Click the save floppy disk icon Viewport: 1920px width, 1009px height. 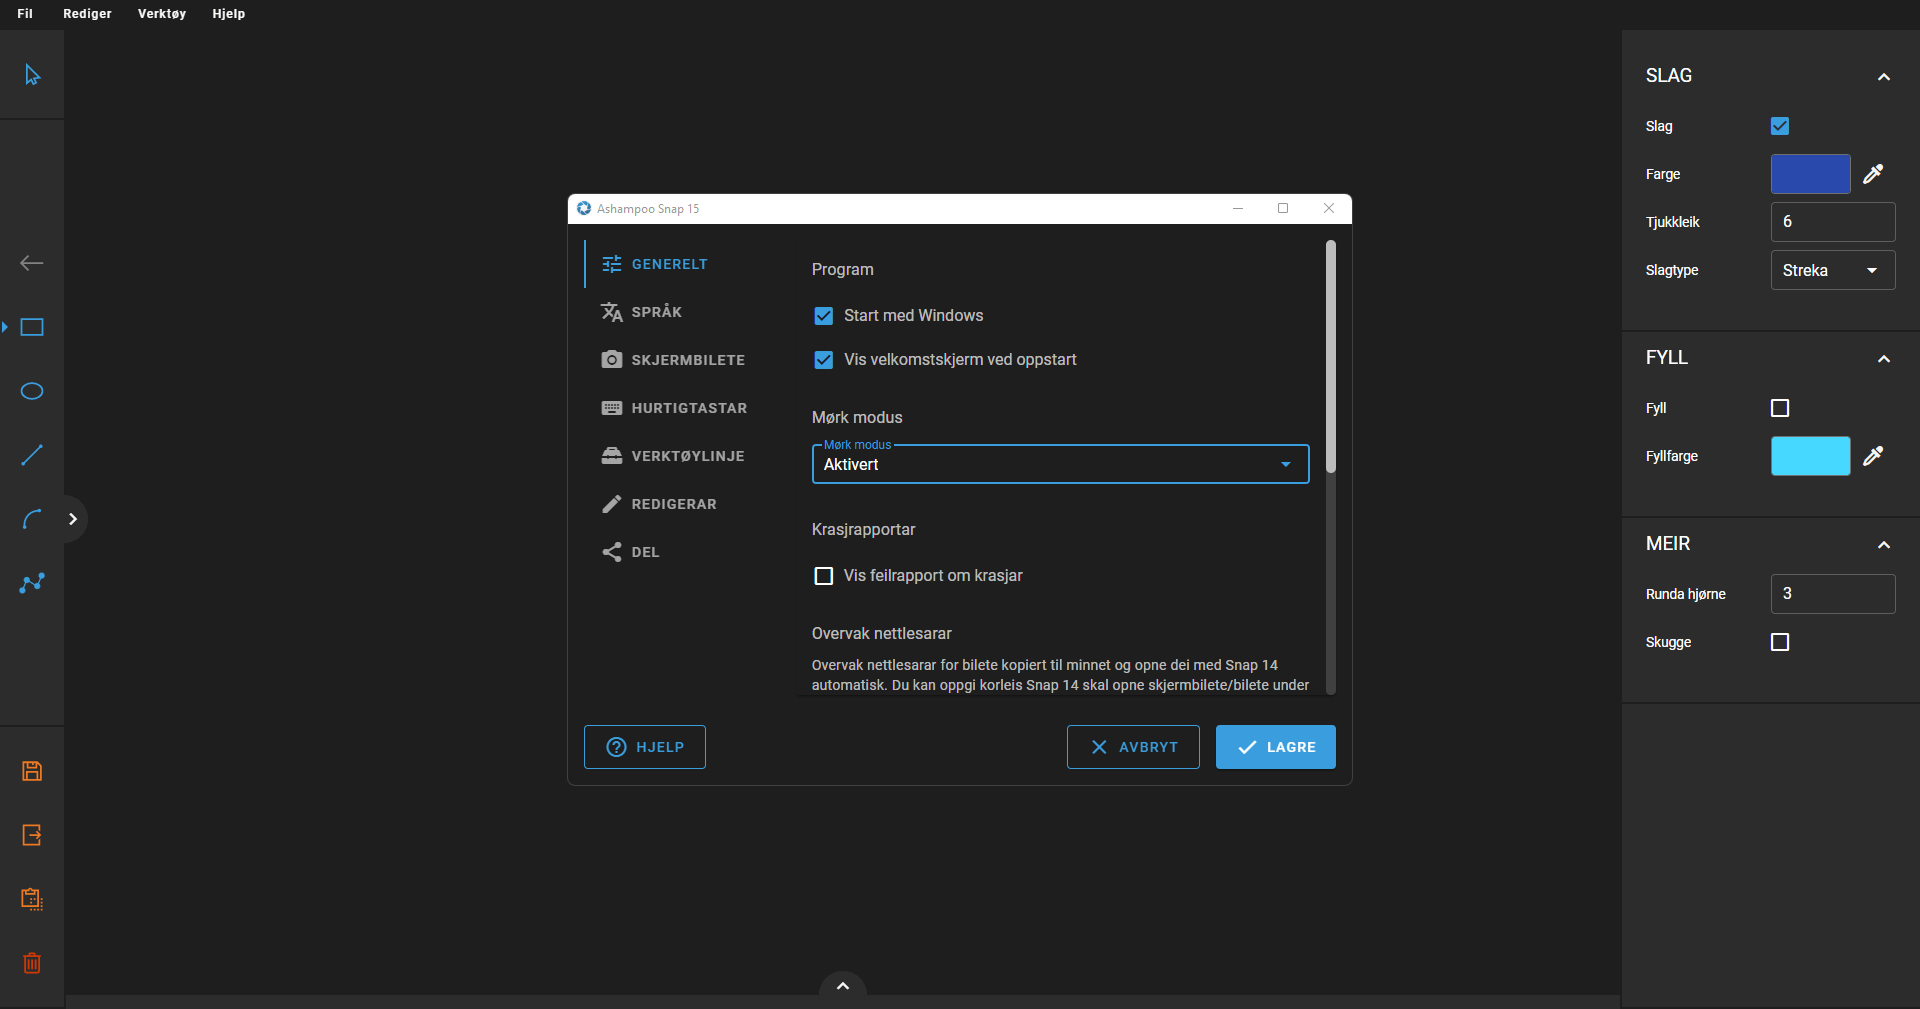(x=32, y=771)
